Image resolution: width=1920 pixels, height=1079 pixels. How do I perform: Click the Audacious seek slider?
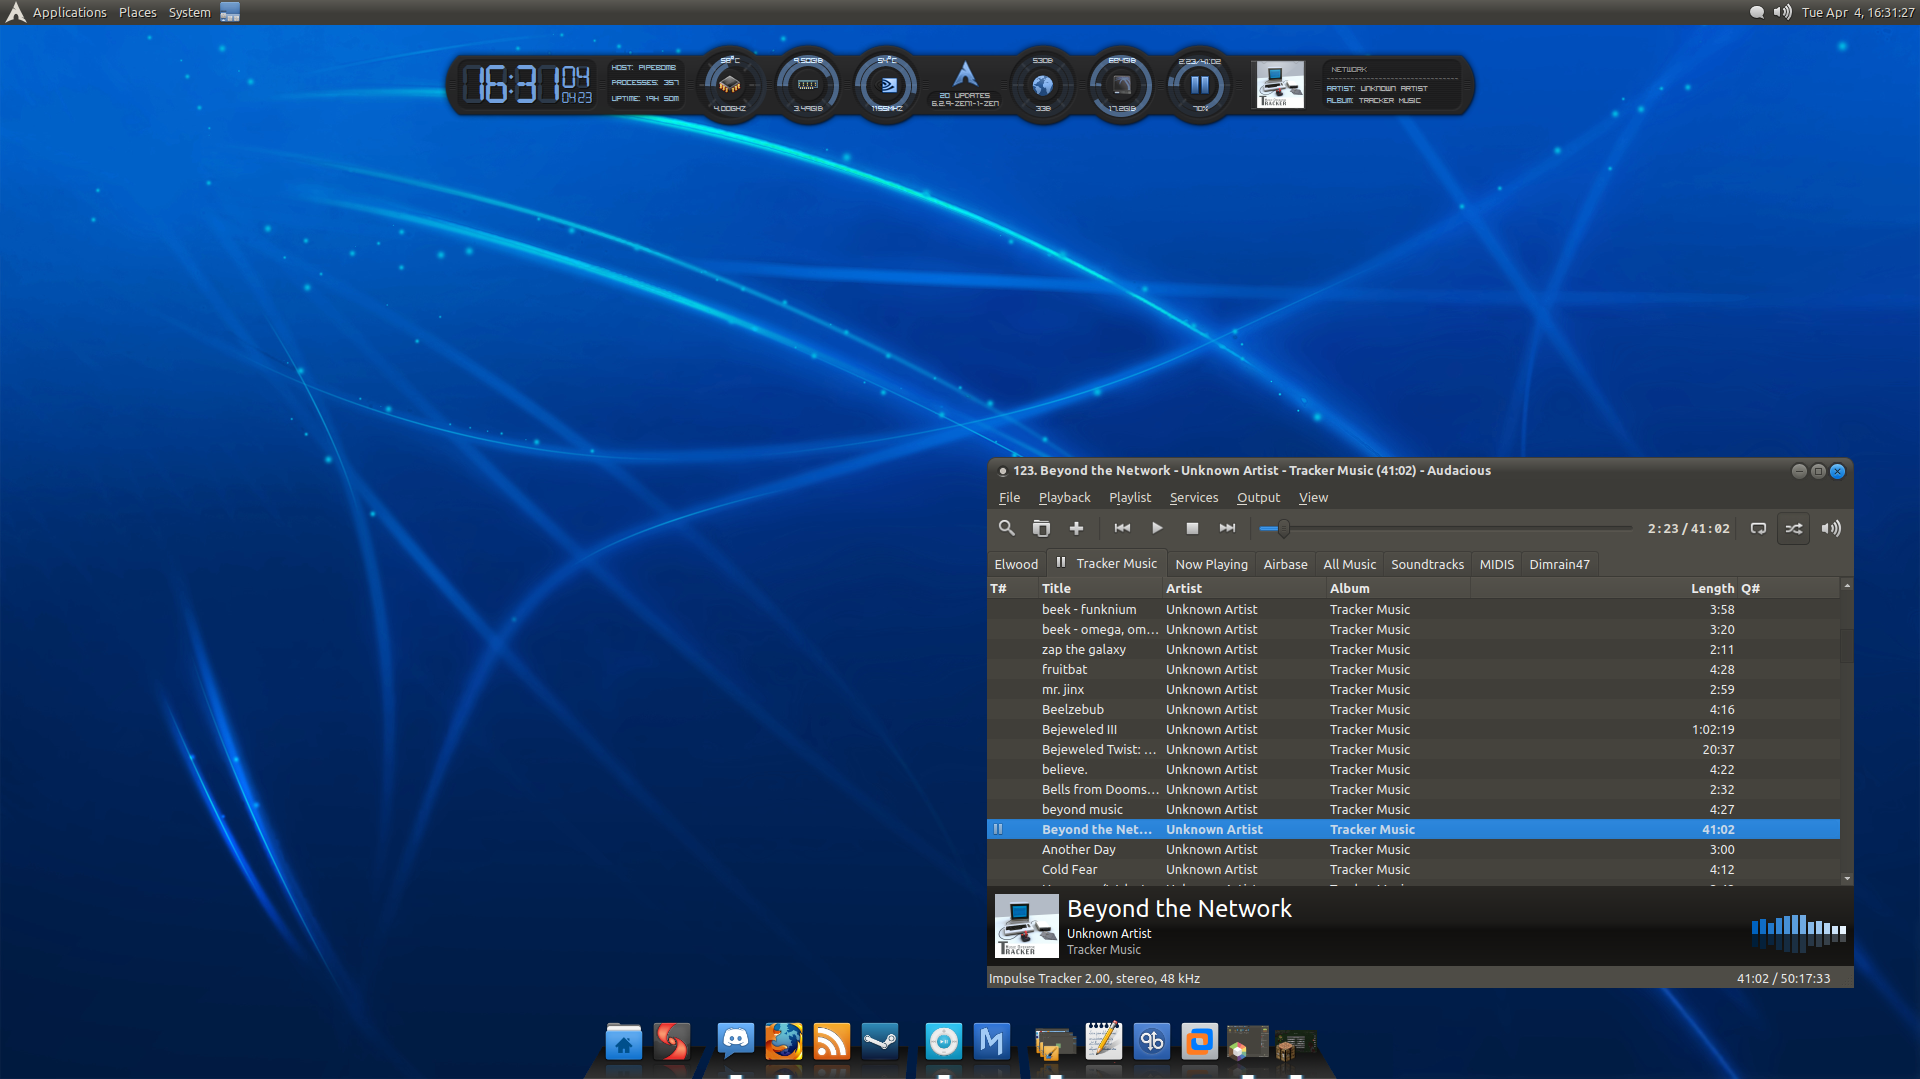pos(1445,528)
